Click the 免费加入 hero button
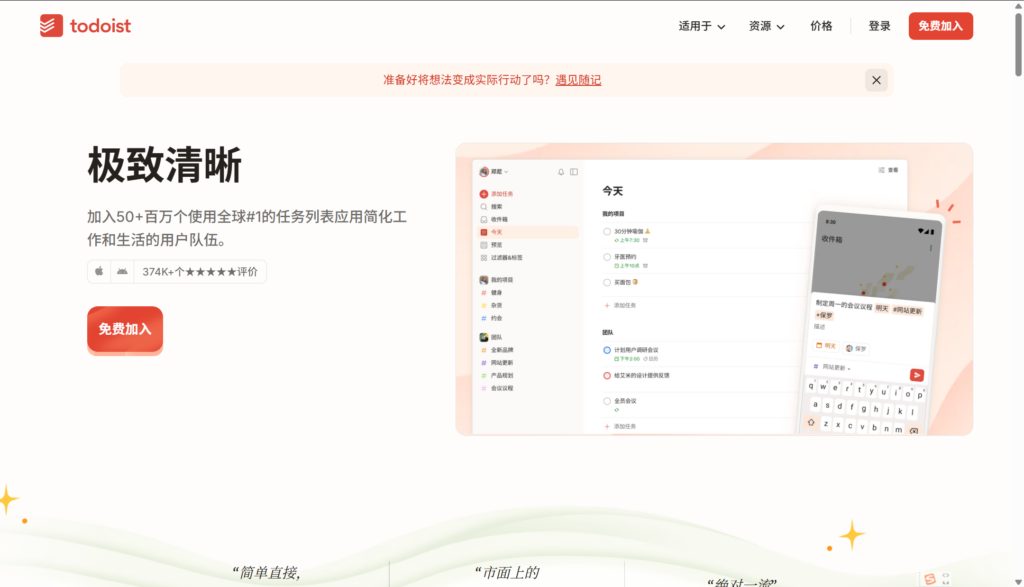The height and width of the screenshot is (587, 1024). coord(124,330)
